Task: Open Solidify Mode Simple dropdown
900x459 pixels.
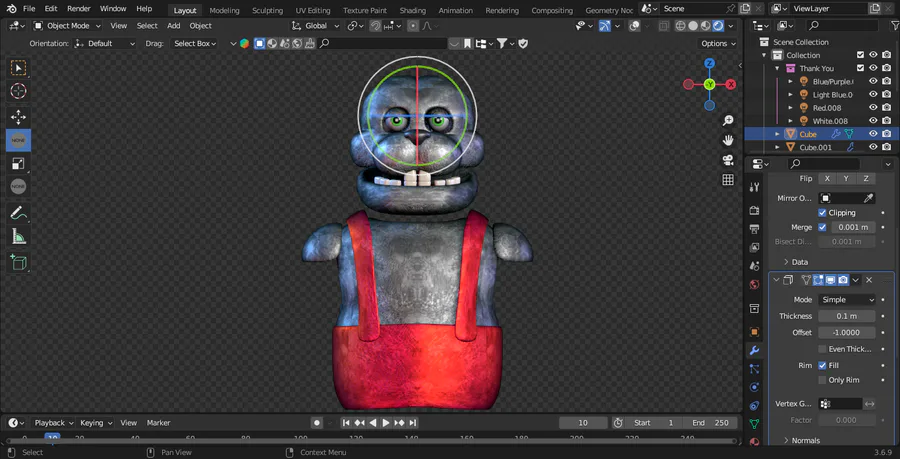Action: coord(847,299)
